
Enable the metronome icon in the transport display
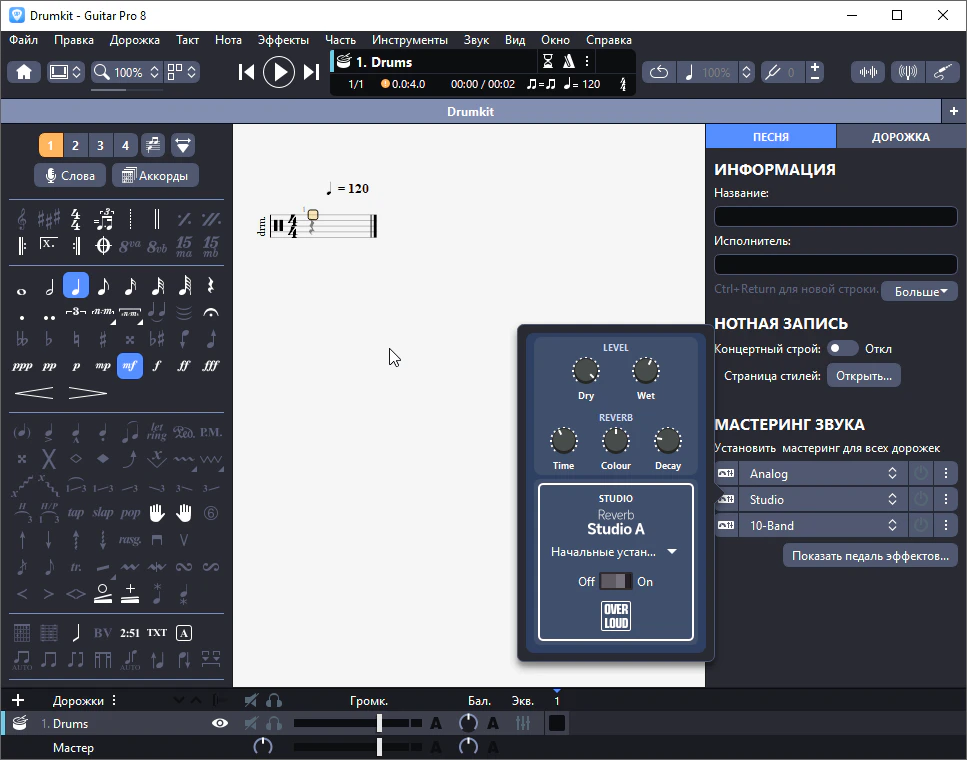click(x=568, y=62)
